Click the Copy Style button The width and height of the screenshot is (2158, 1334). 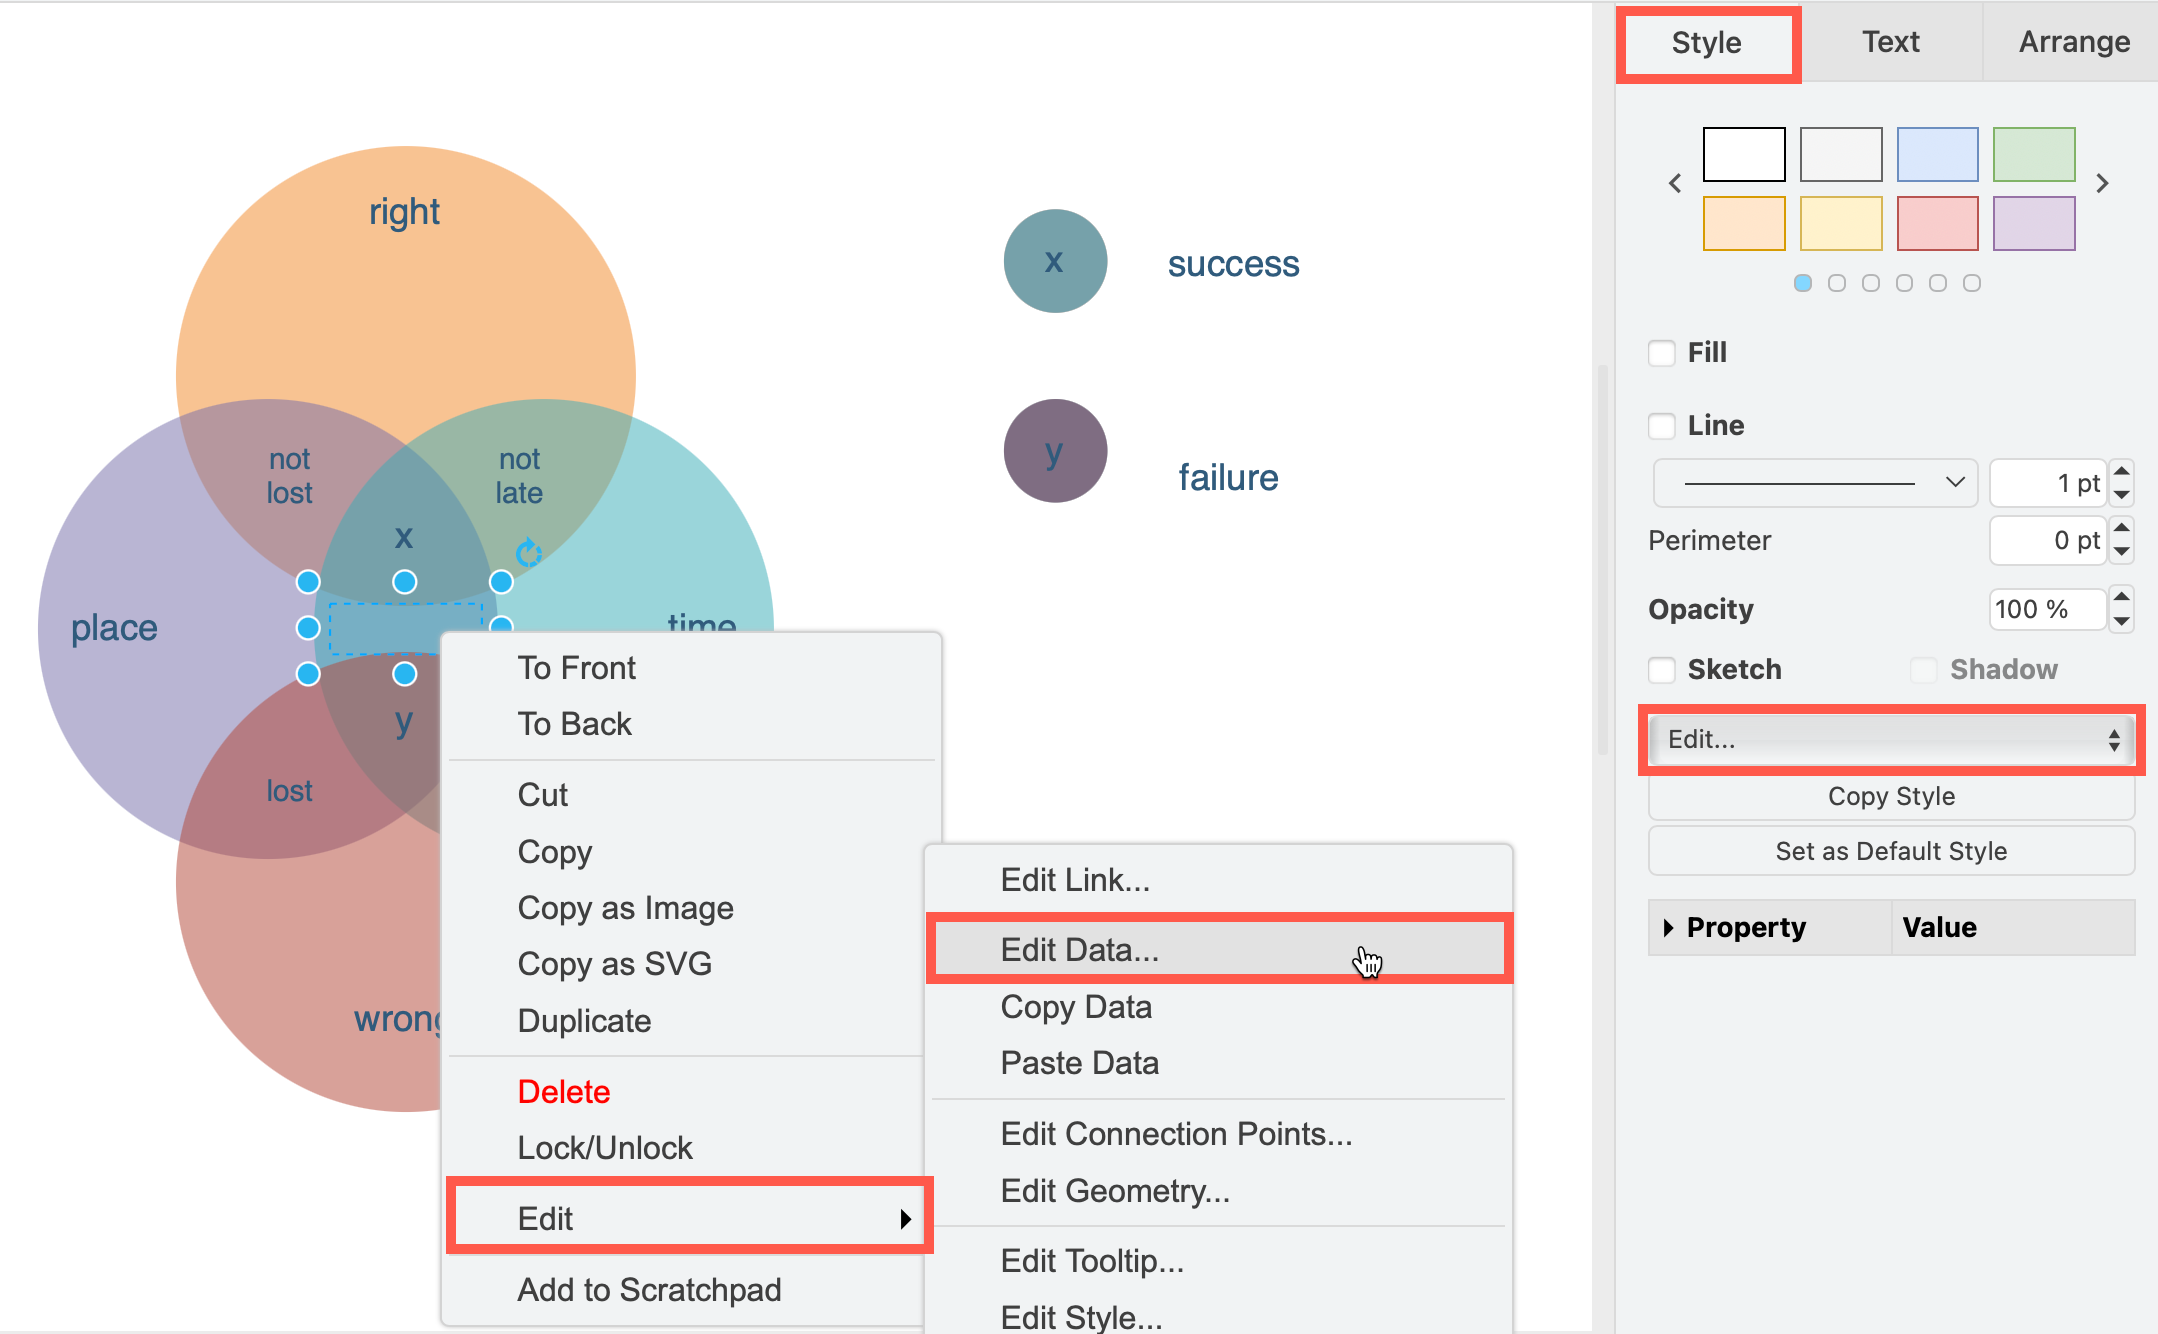click(1890, 796)
